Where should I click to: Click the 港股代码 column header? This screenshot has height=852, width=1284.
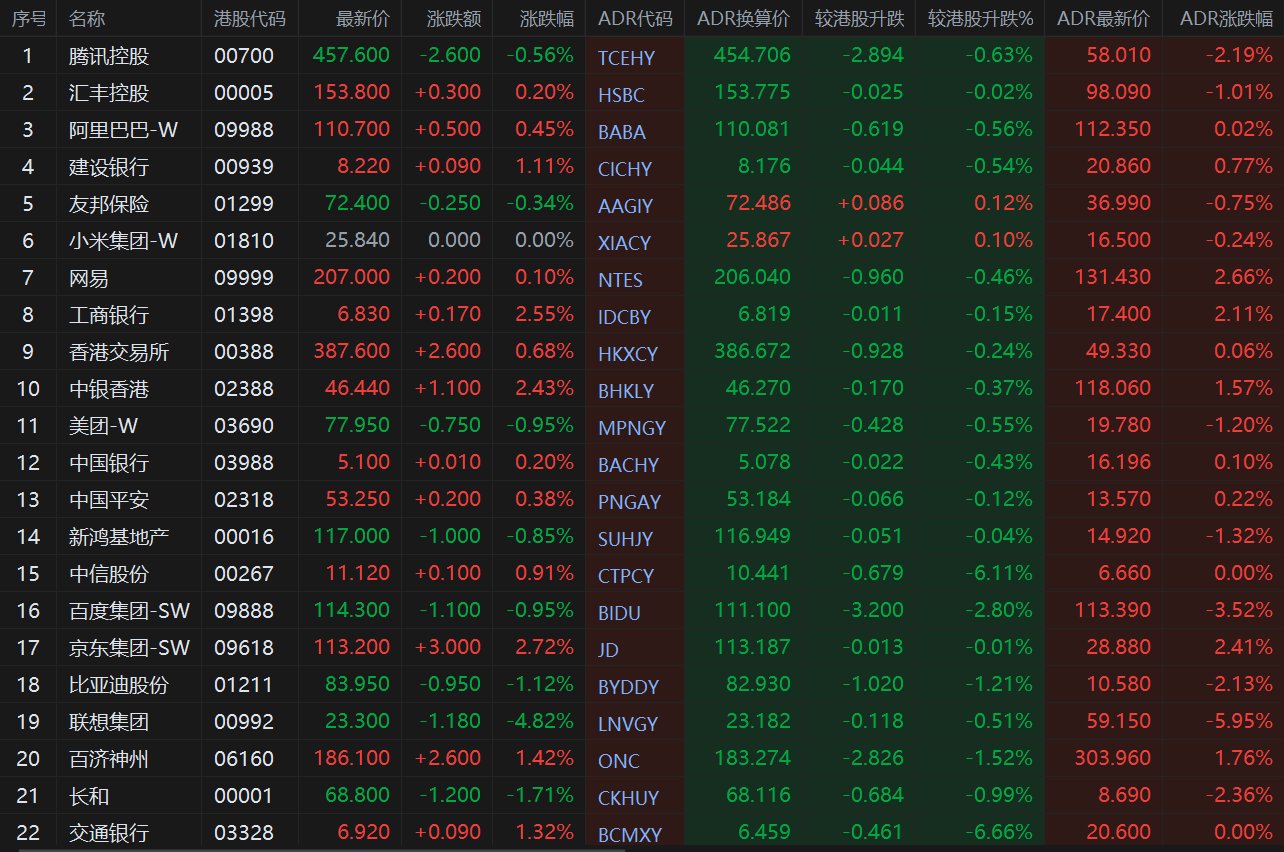tap(249, 18)
